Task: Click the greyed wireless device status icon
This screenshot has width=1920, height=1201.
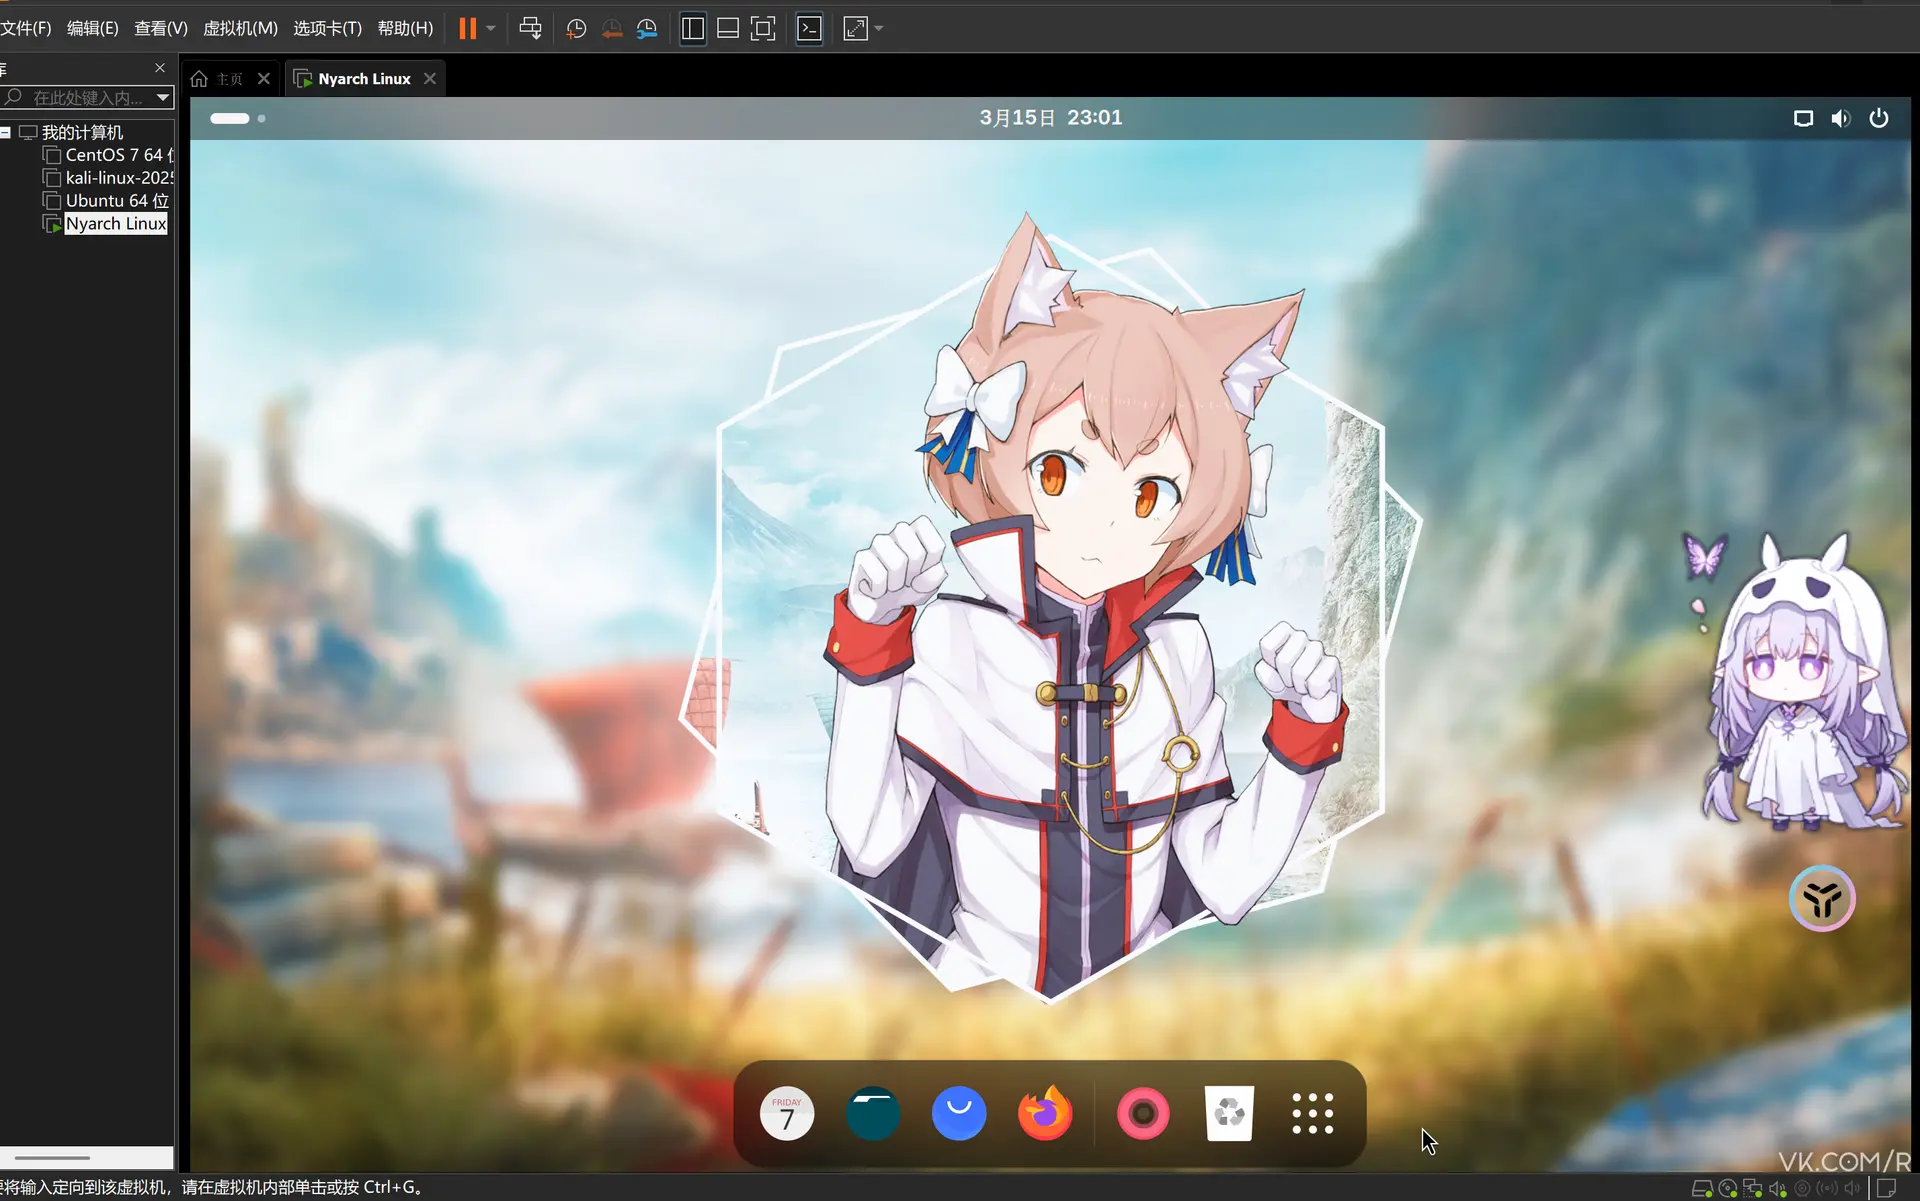Action: click(x=1828, y=1188)
